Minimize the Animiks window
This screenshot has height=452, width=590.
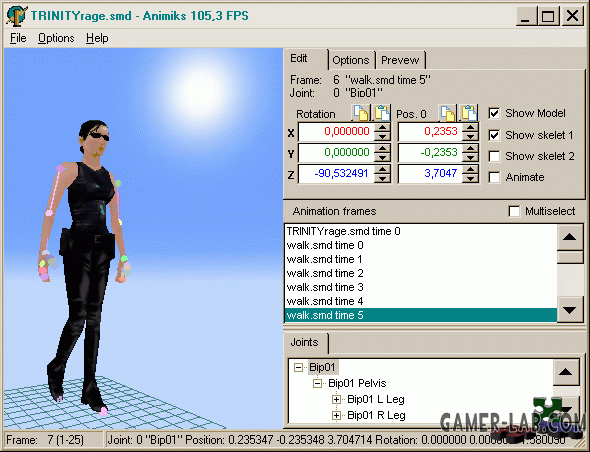click(x=526, y=16)
